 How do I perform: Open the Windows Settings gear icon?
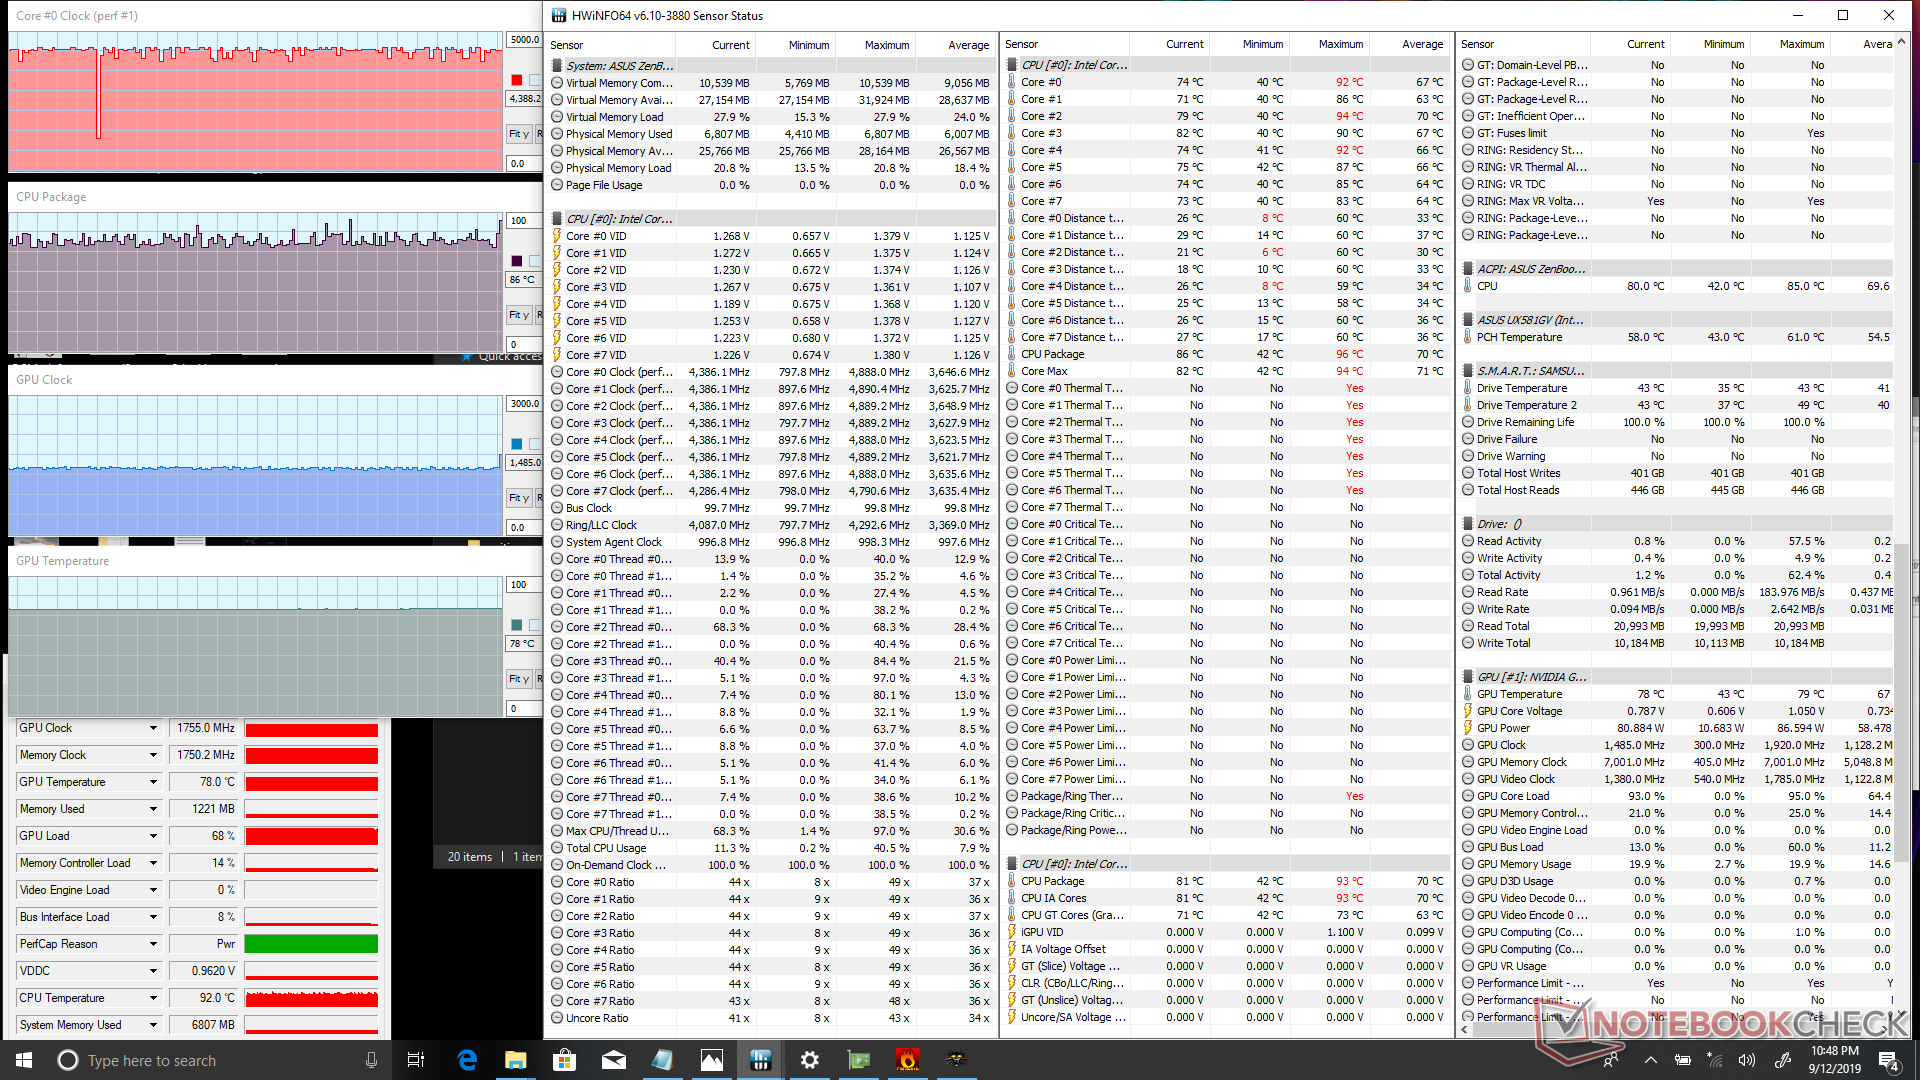(809, 1060)
